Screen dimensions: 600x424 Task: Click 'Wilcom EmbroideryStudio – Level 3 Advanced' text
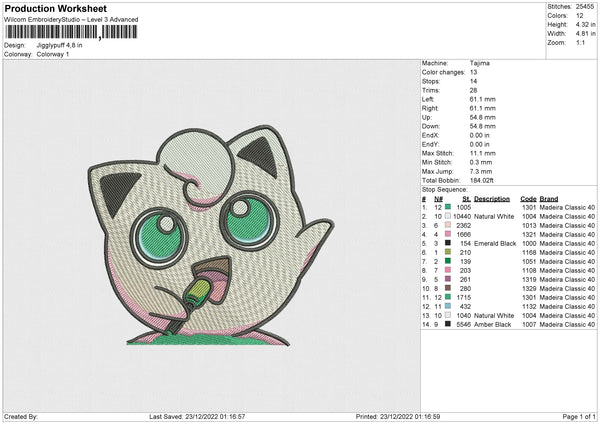pos(71,19)
